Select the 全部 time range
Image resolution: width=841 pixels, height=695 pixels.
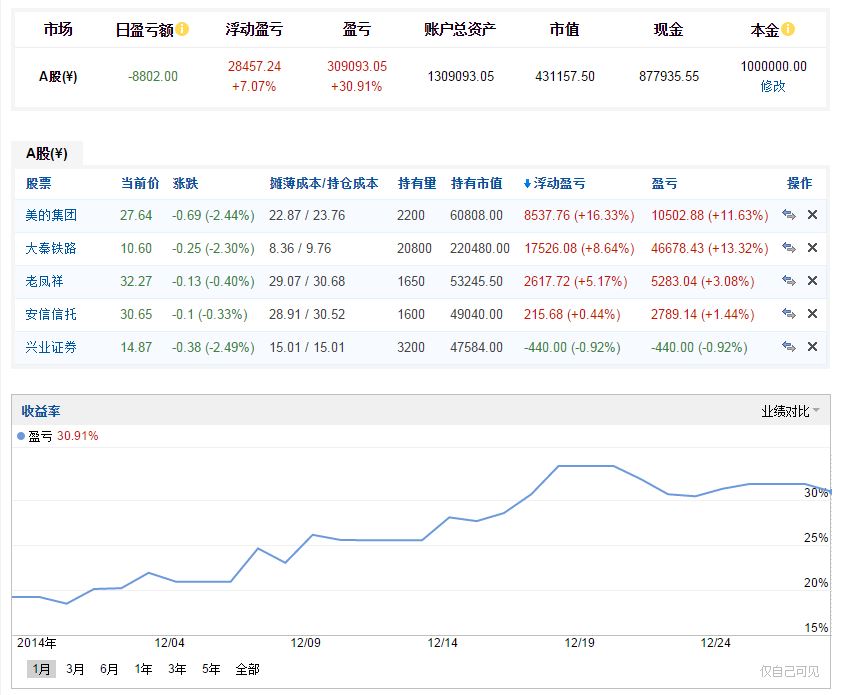(247, 669)
